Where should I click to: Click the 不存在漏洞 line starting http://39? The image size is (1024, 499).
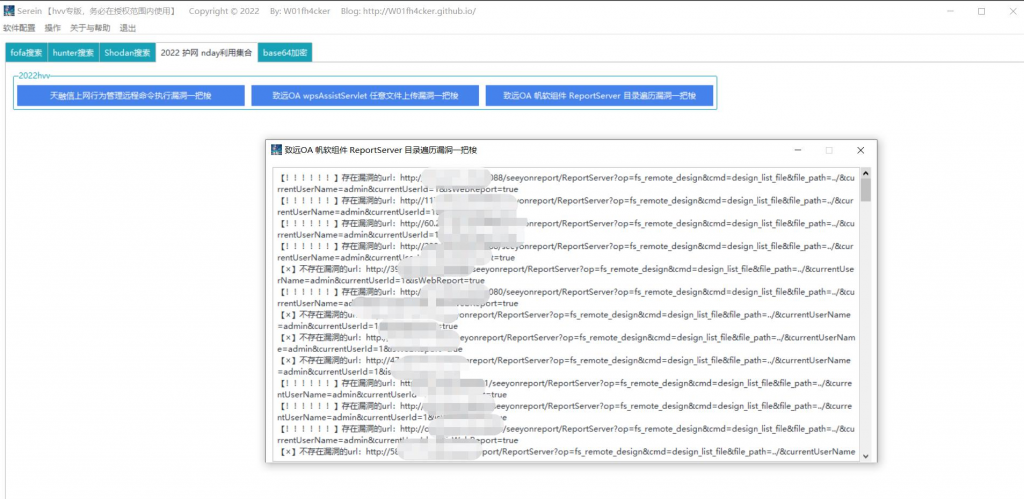click(x=566, y=274)
